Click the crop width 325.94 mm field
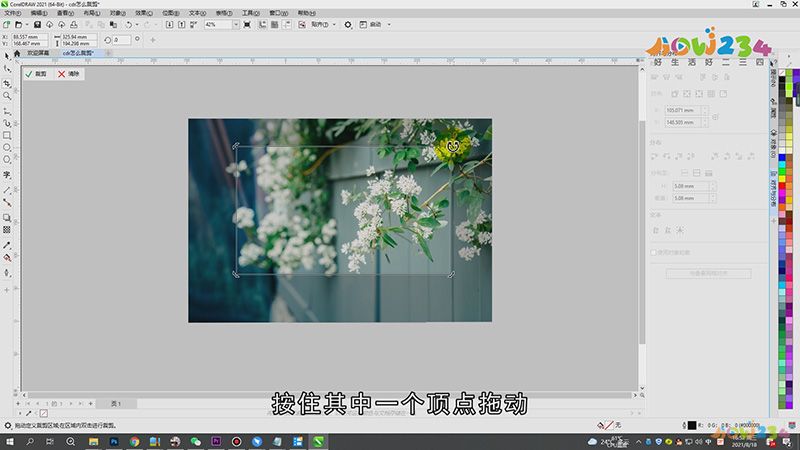Image resolution: width=800 pixels, height=450 pixels. pyautogui.click(x=79, y=37)
